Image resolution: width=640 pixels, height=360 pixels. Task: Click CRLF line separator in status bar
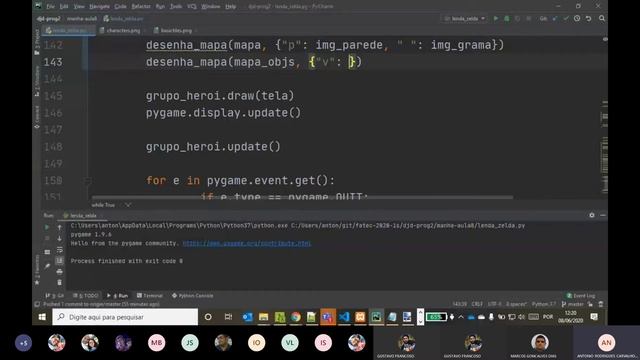477,304
